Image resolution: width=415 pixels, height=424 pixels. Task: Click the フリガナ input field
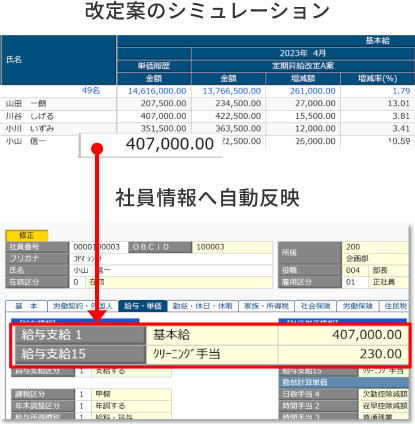click(171, 259)
